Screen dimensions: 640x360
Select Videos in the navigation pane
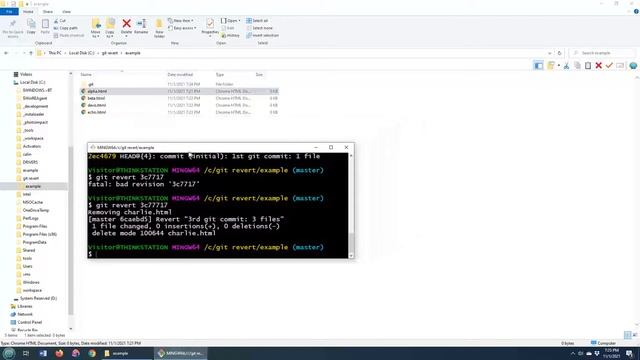(x=26, y=74)
